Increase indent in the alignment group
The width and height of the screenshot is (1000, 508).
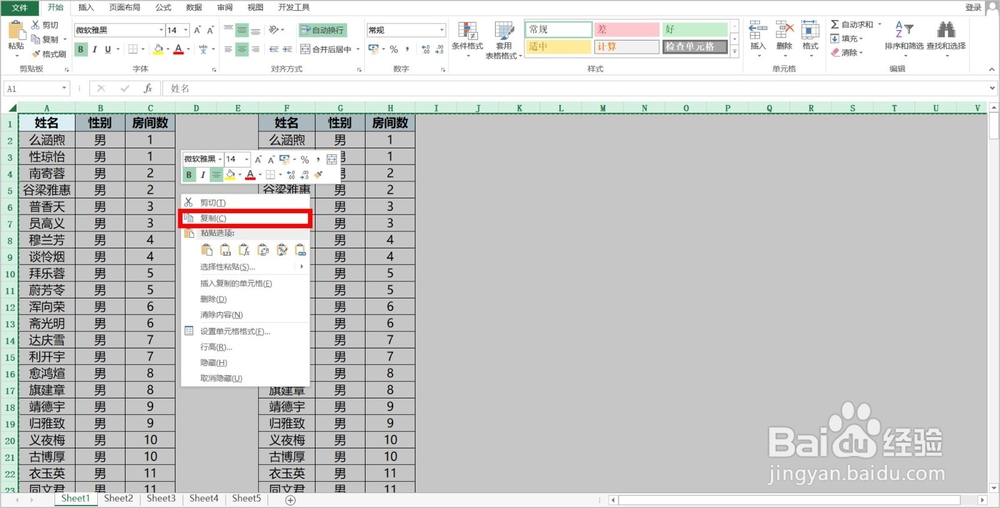point(287,49)
